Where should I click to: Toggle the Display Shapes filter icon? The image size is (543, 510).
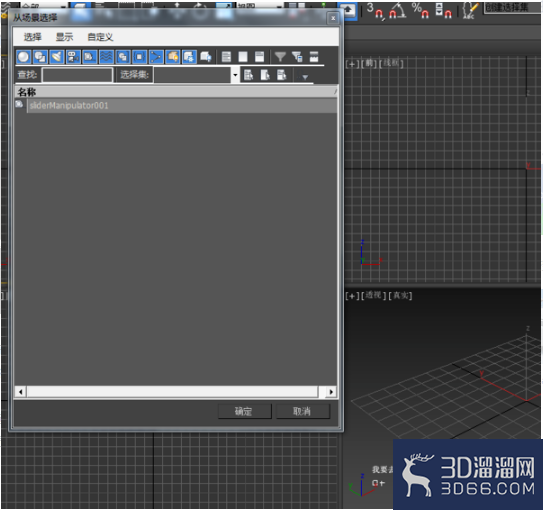coord(40,57)
